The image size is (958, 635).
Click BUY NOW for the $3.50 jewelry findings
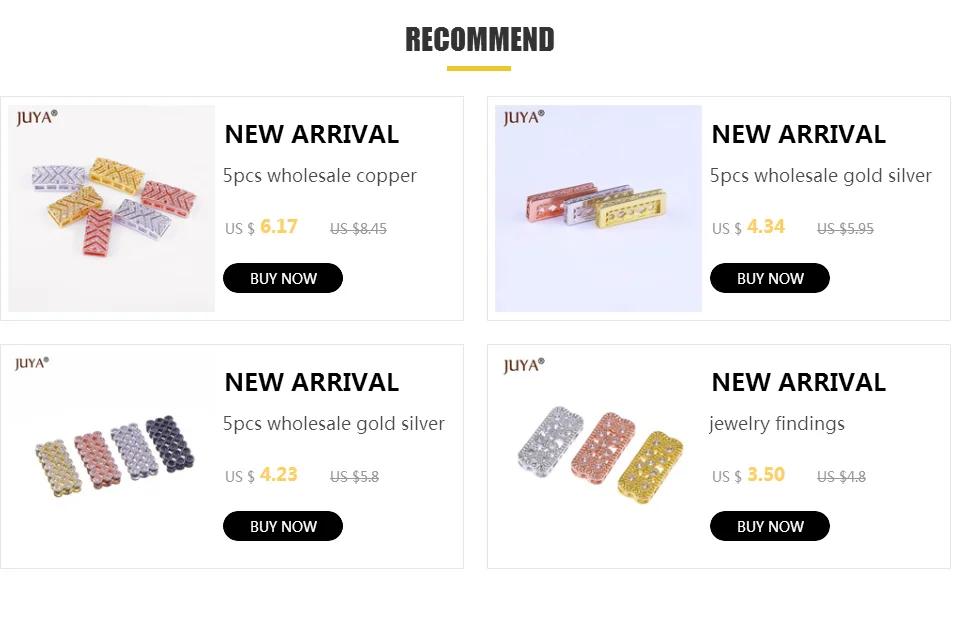click(769, 526)
